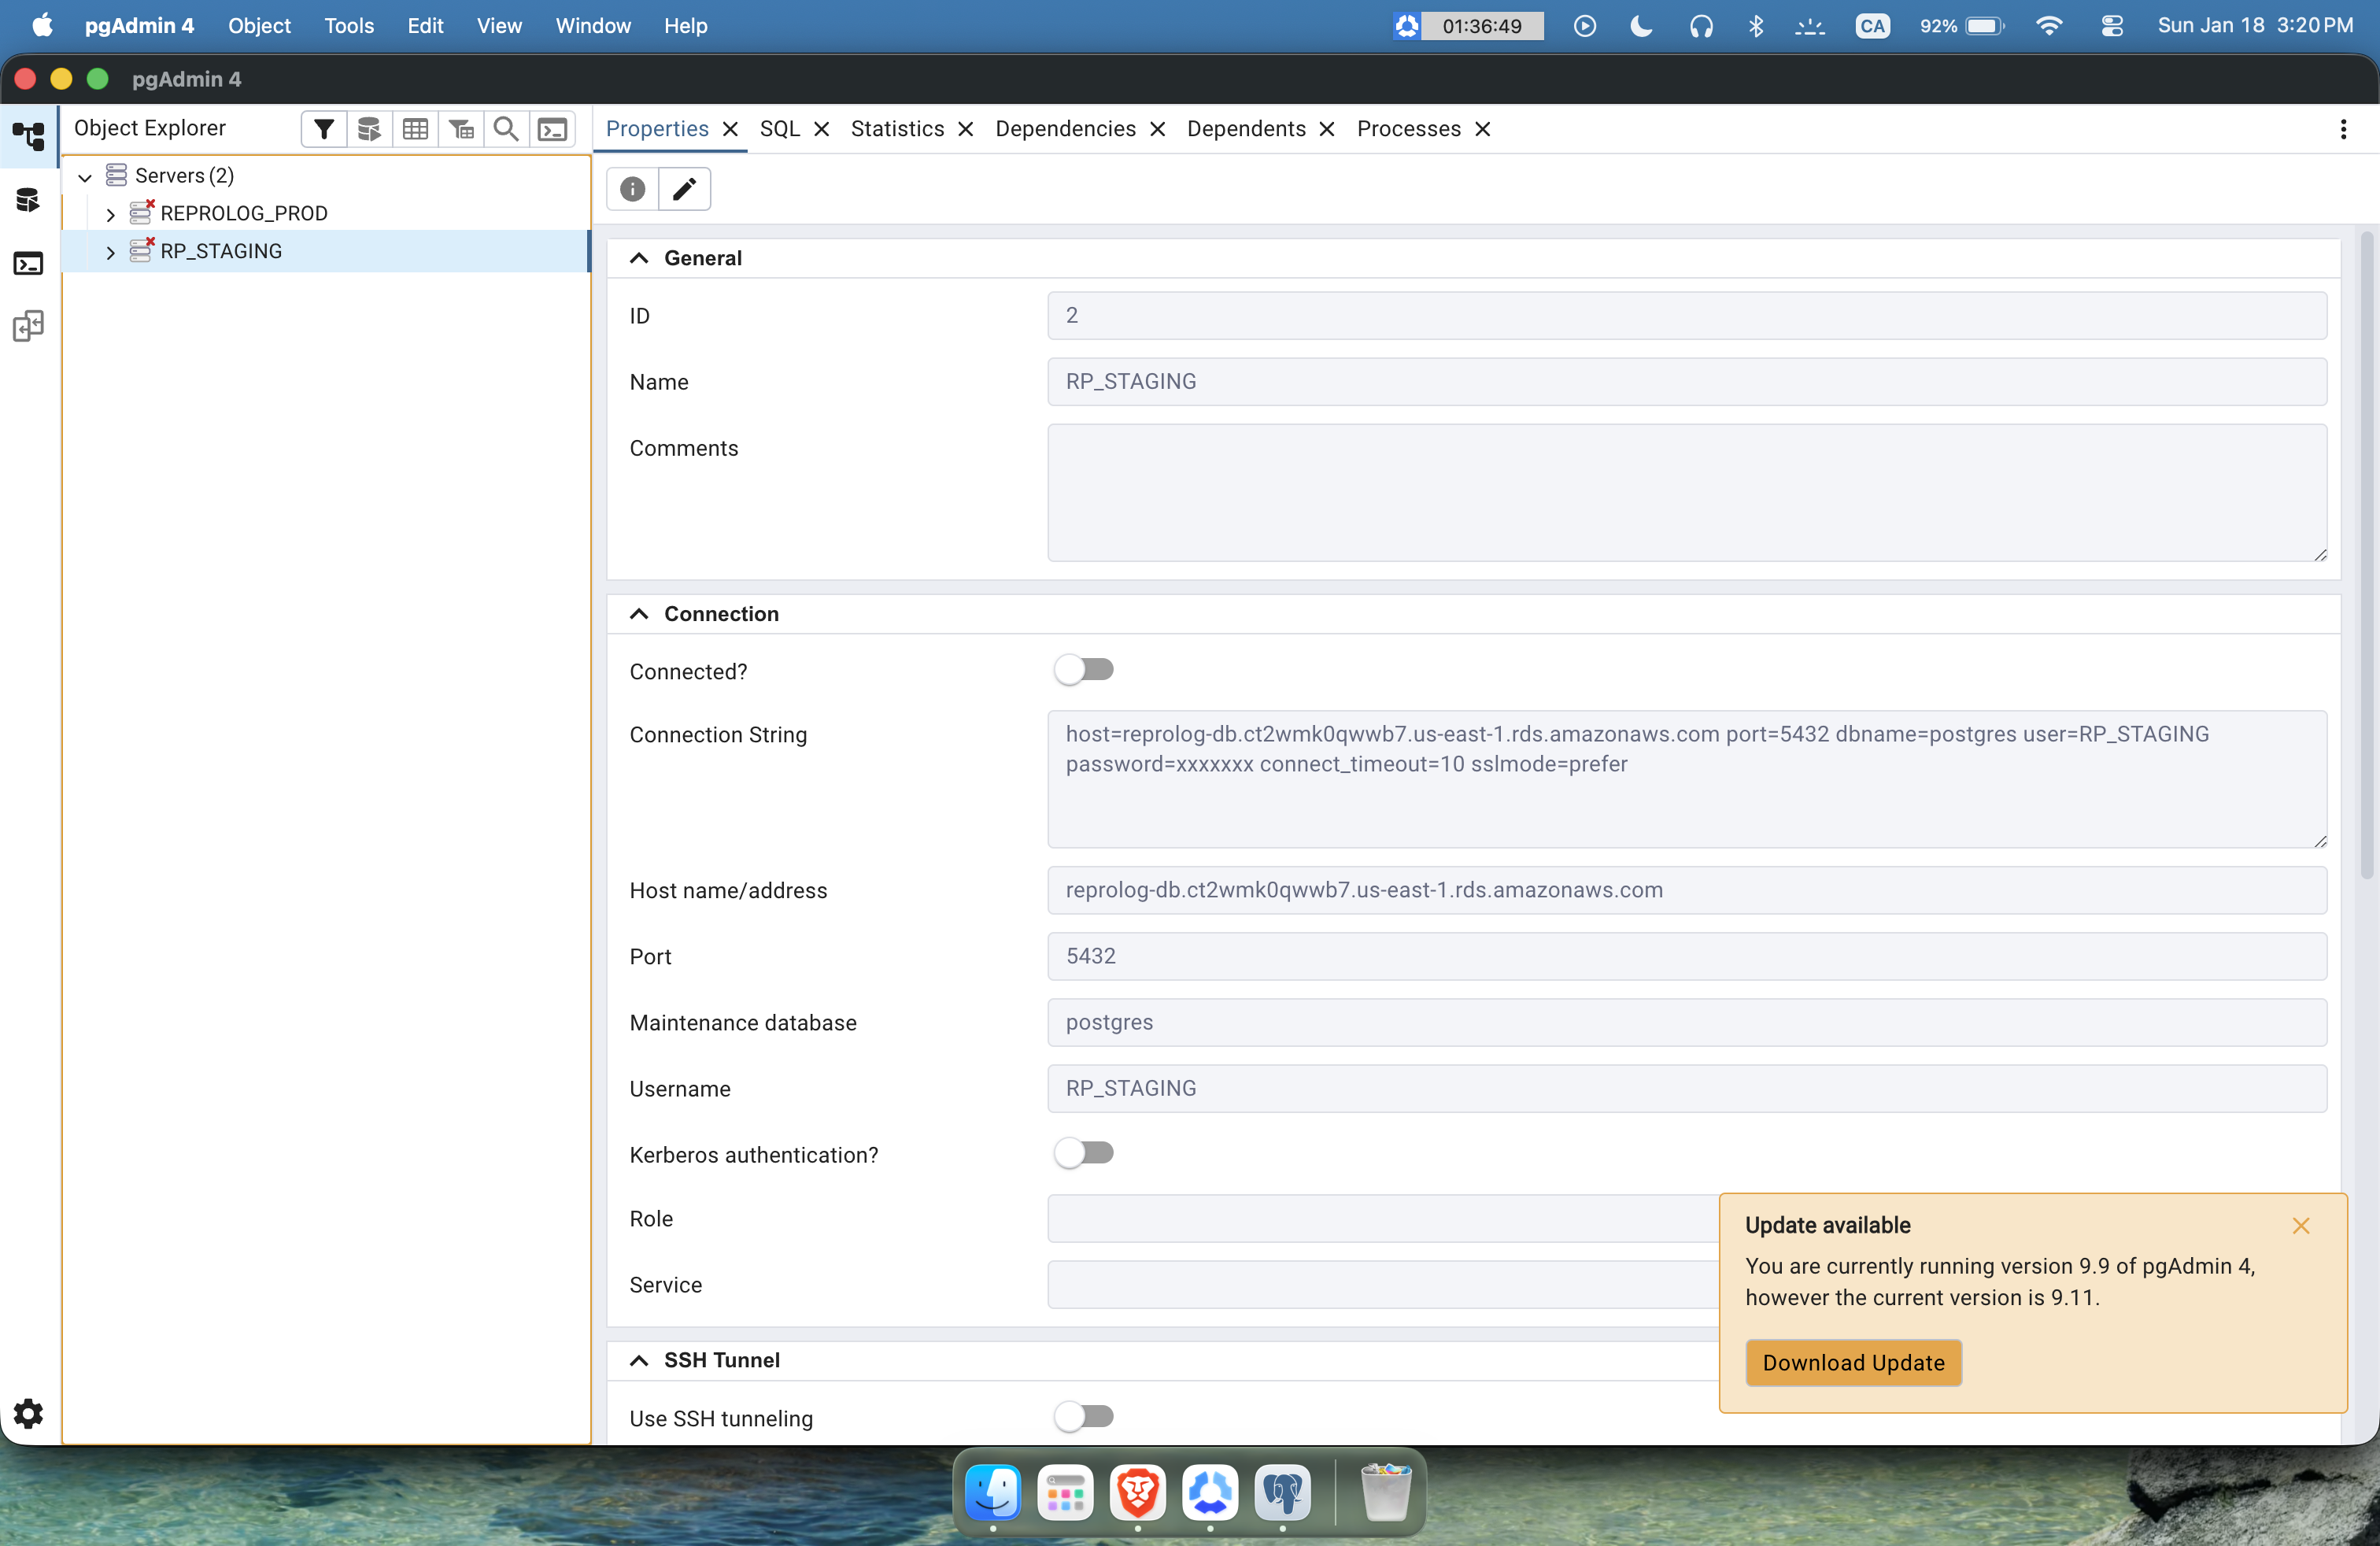Viewport: 2380px width, 1546px height.
Task: Toggle Kerberos authentication switch
Action: pos(1084,1153)
